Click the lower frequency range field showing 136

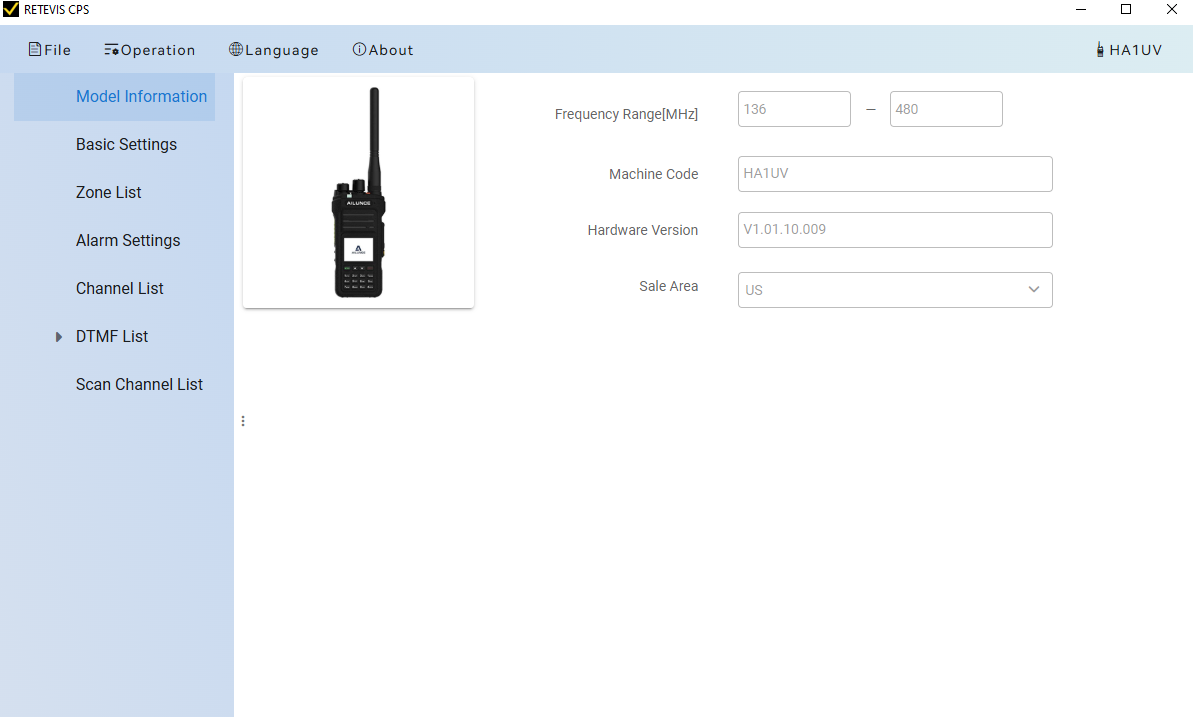[793, 109]
